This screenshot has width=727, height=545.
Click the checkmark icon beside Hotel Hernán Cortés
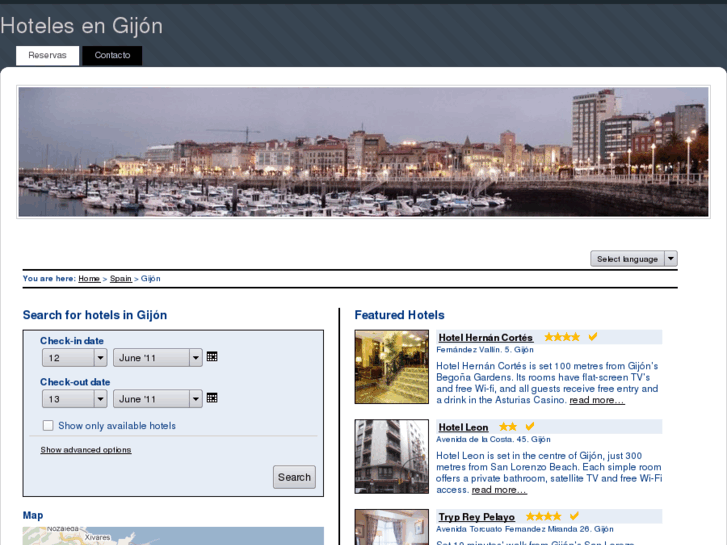coord(593,337)
